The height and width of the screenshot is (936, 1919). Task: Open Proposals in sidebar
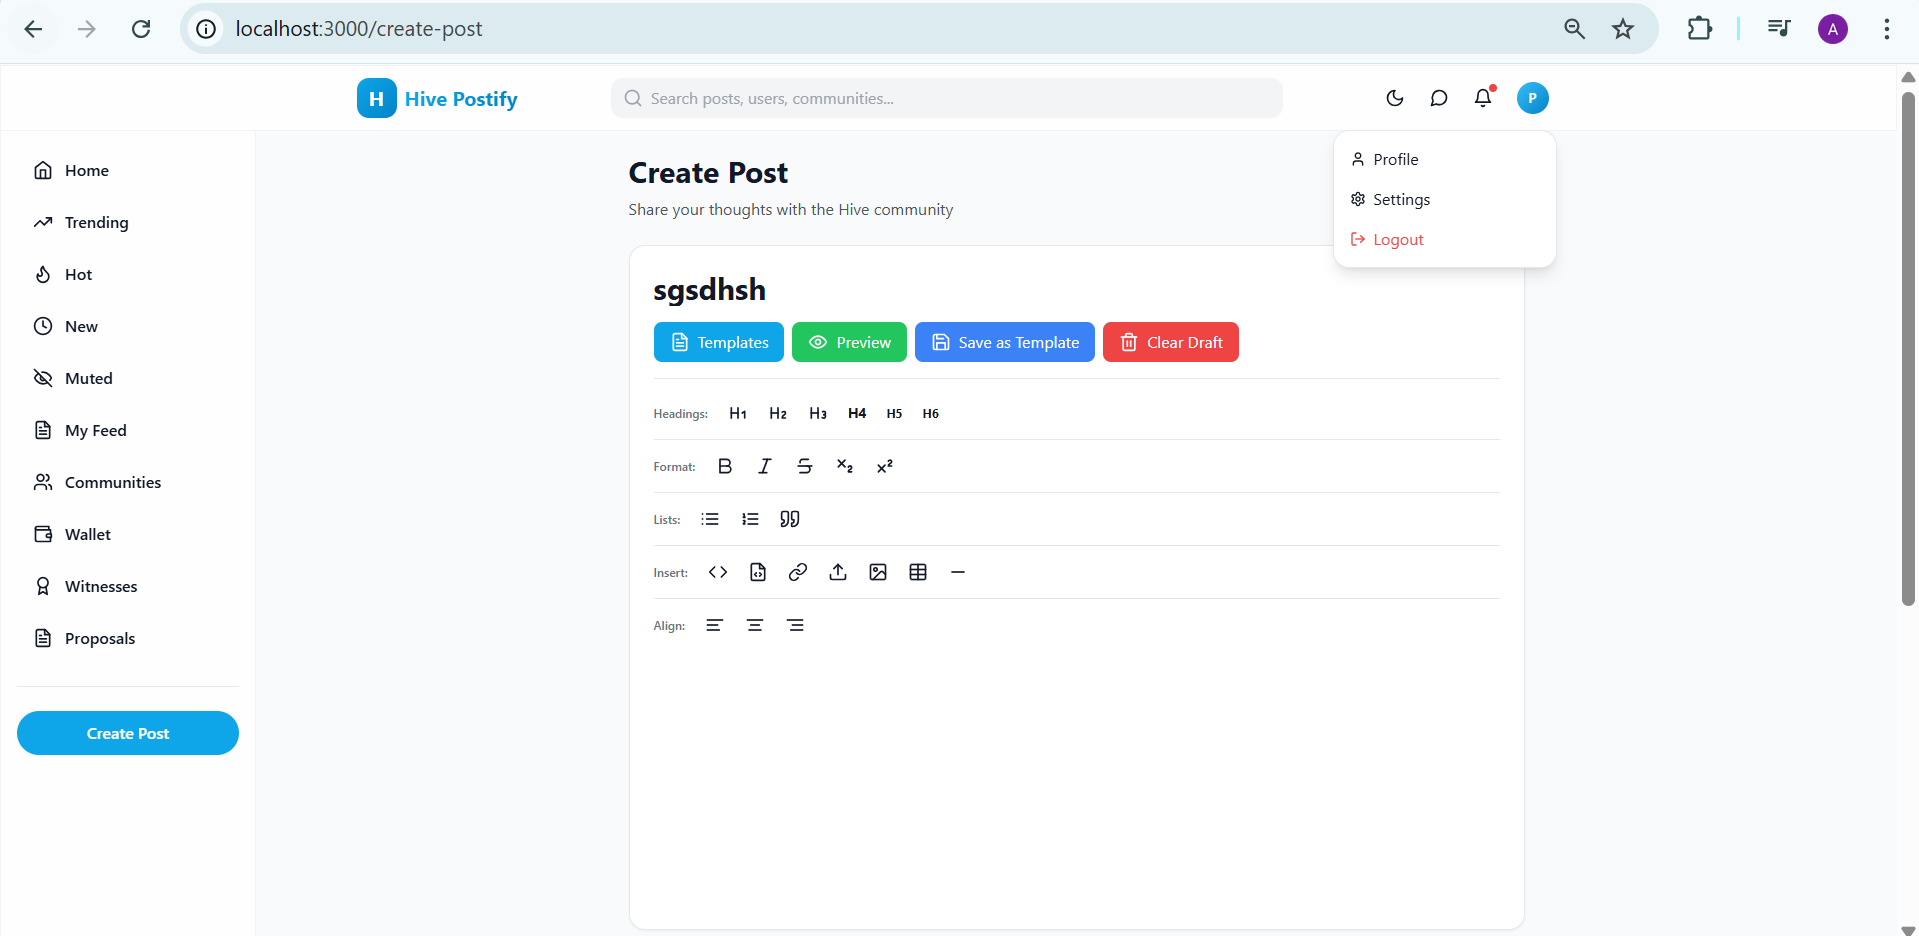pos(128,638)
